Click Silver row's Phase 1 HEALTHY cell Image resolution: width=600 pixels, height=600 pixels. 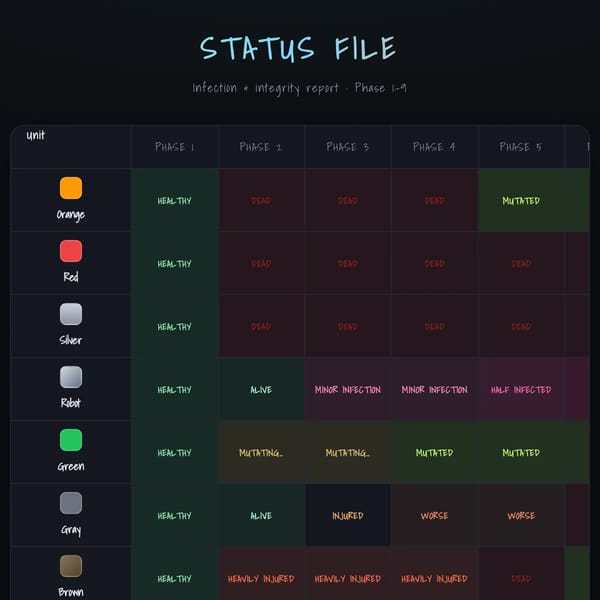[175, 326]
